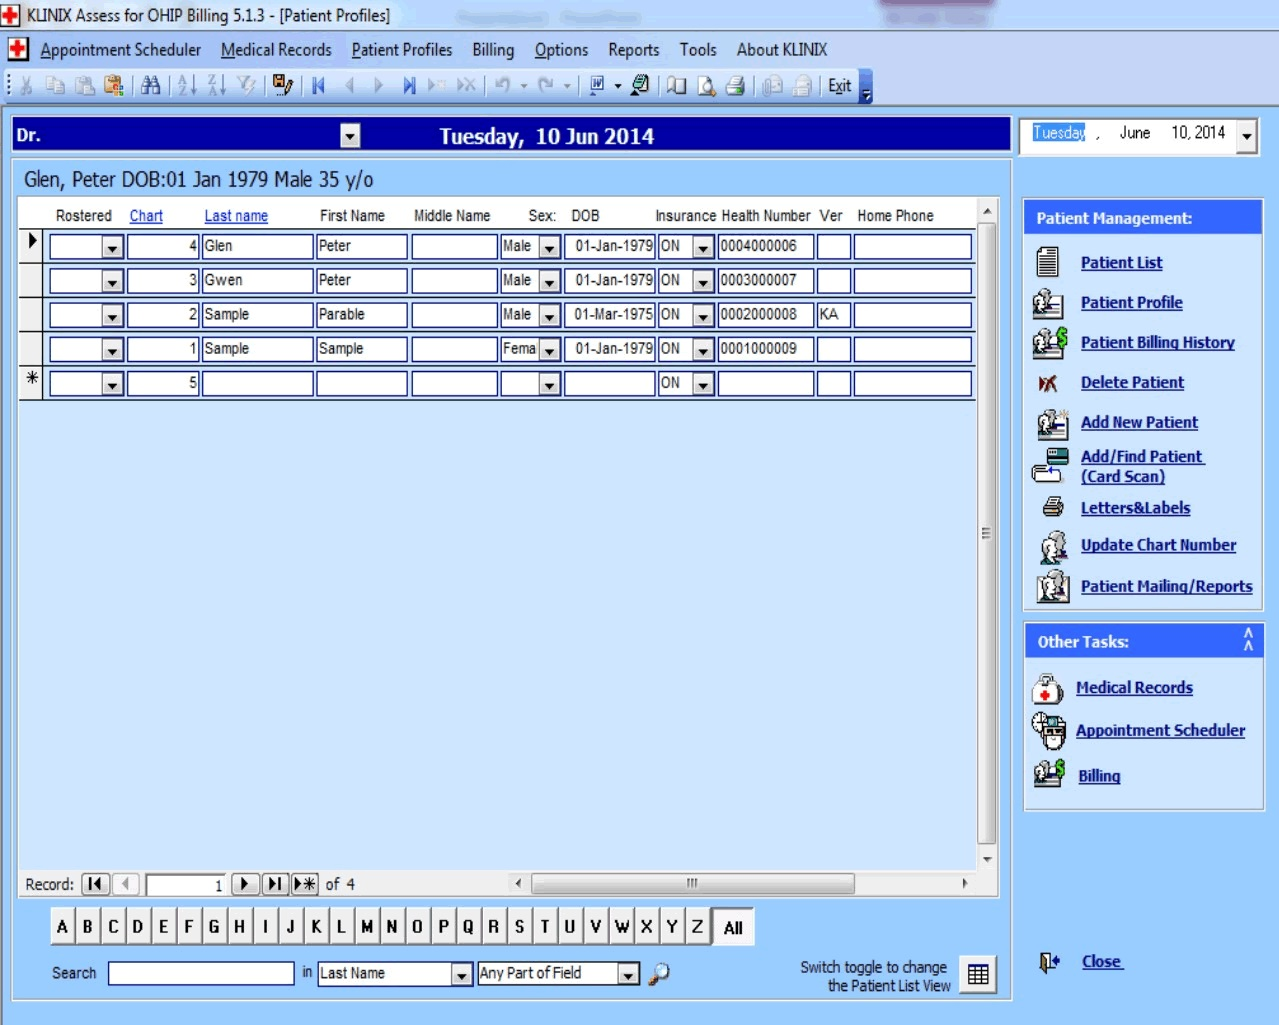
Task: Open the Medical Records menu
Action: click(x=276, y=50)
